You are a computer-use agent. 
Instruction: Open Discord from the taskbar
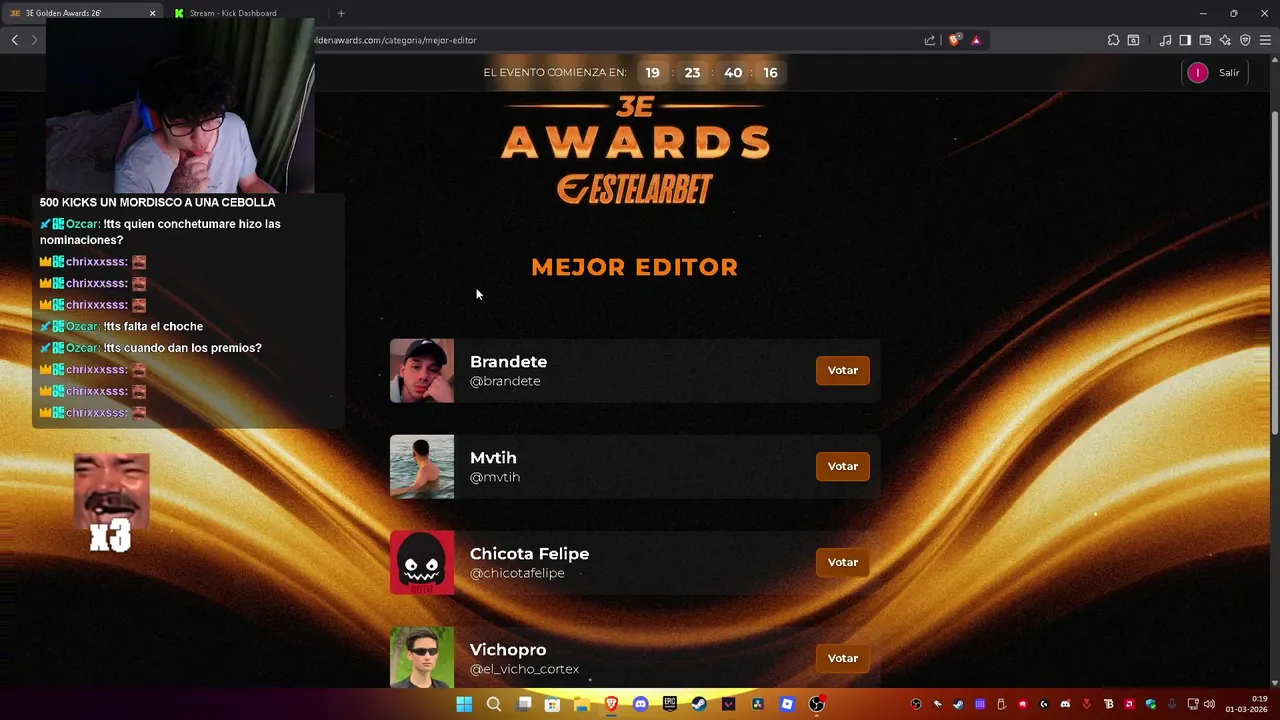640,704
